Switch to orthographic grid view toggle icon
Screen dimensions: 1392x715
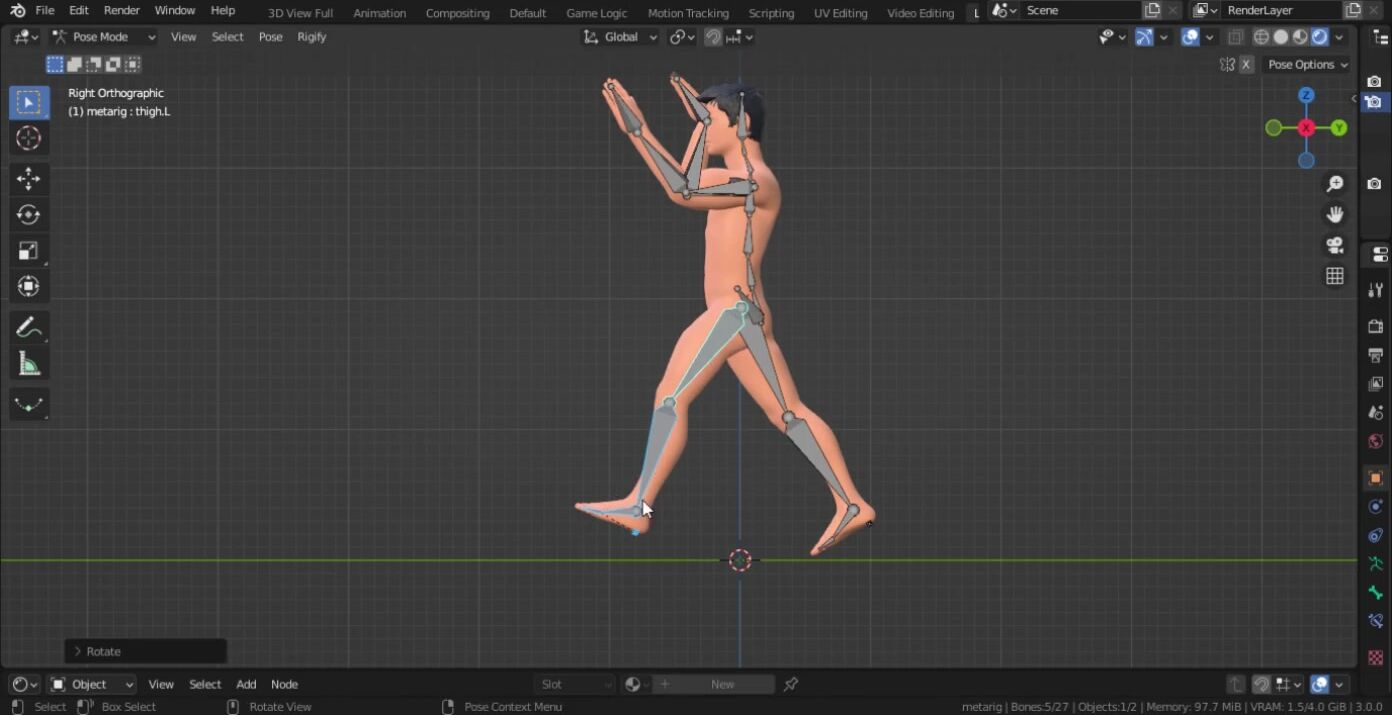(1334, 276)
